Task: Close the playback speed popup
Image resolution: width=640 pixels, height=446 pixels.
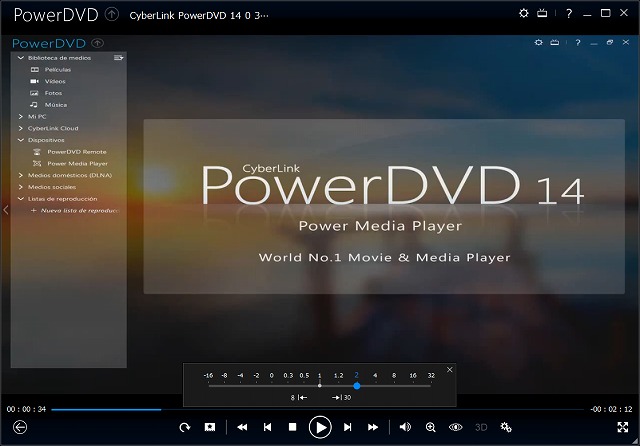Action: [x=449, y=370]
